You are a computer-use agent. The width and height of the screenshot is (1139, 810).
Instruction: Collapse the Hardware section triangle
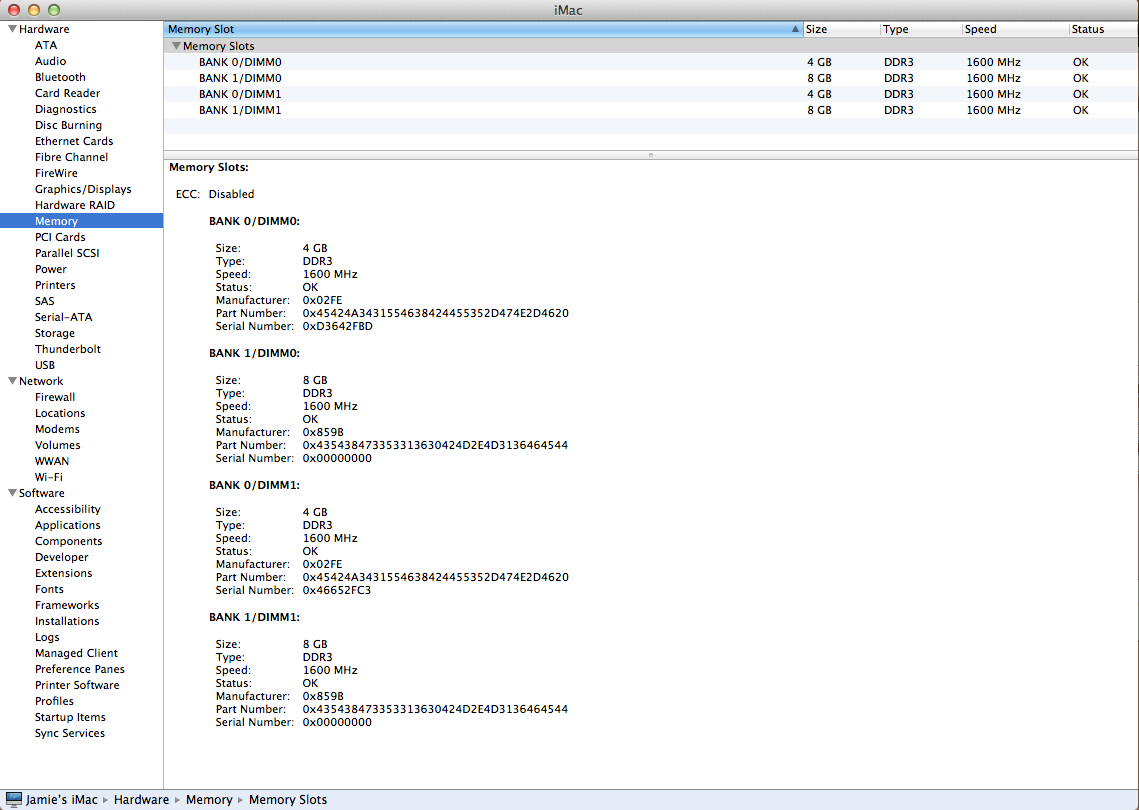[12, 29]
